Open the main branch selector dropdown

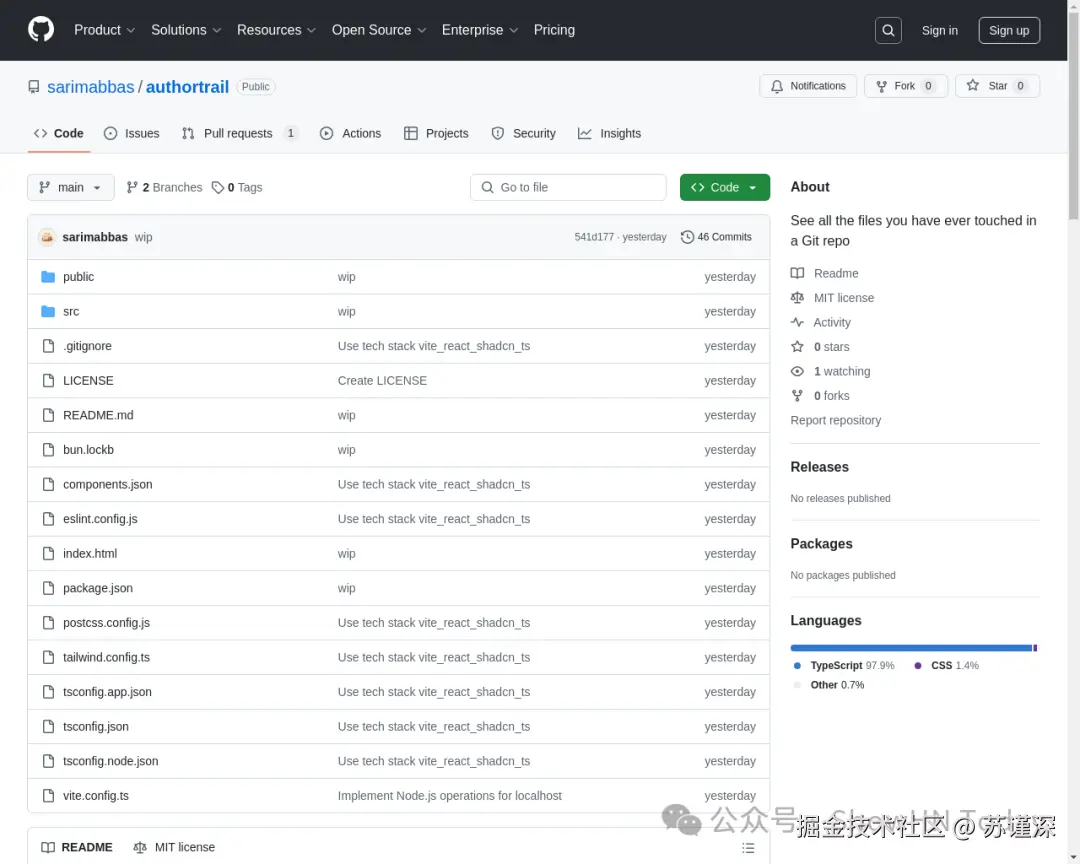click(x=70, y=187)
